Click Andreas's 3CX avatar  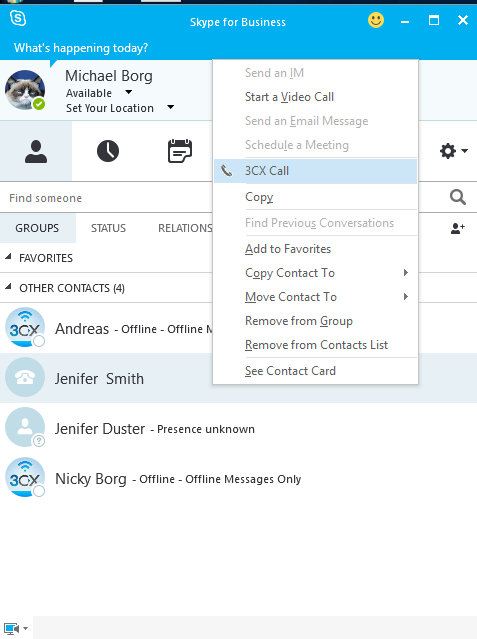click(25, 327)
